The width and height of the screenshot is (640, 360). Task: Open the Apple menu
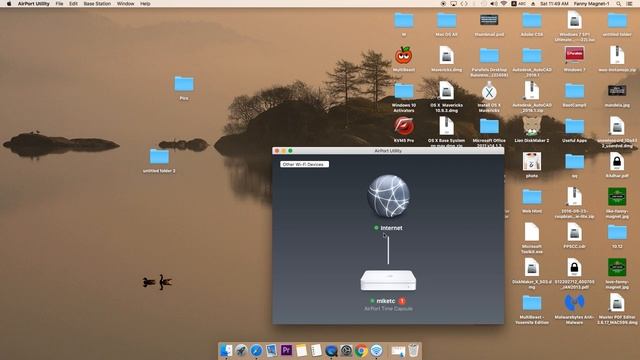point(9,4)
